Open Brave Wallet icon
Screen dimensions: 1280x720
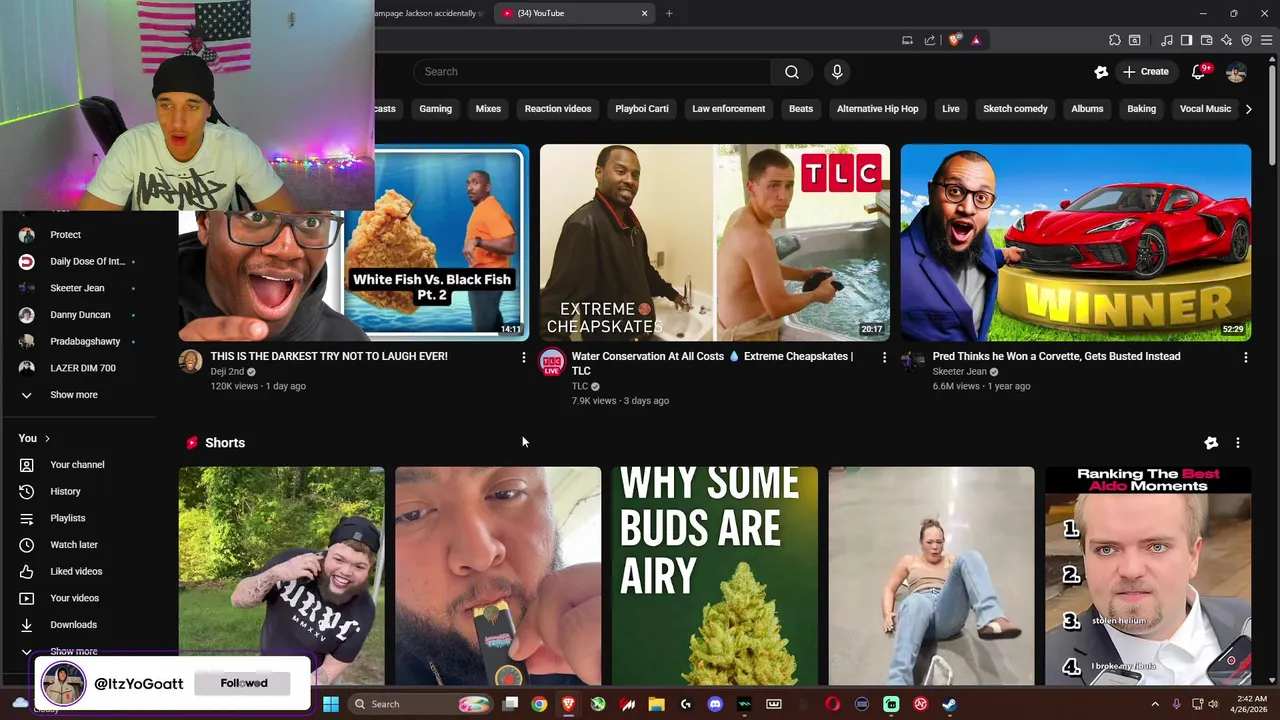pyautogui.click(x=1206, y=40)
